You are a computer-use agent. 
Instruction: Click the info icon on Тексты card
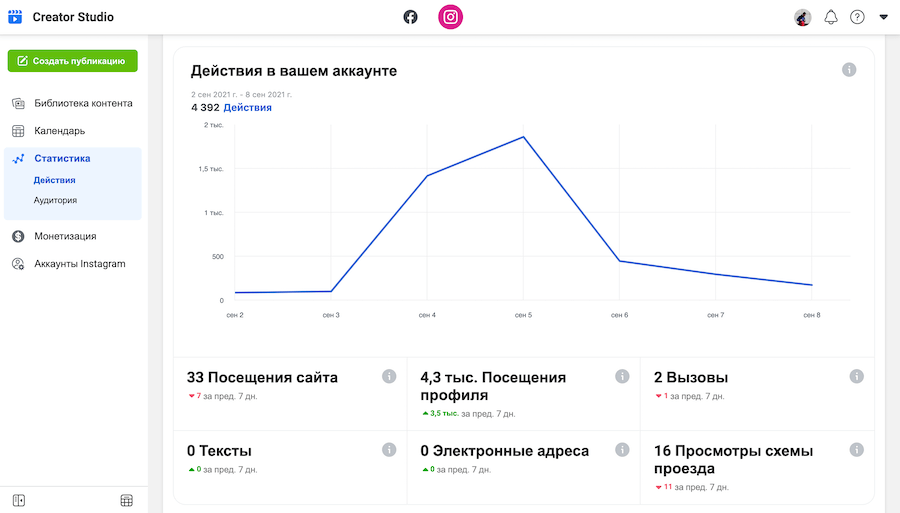click(389, 450)
